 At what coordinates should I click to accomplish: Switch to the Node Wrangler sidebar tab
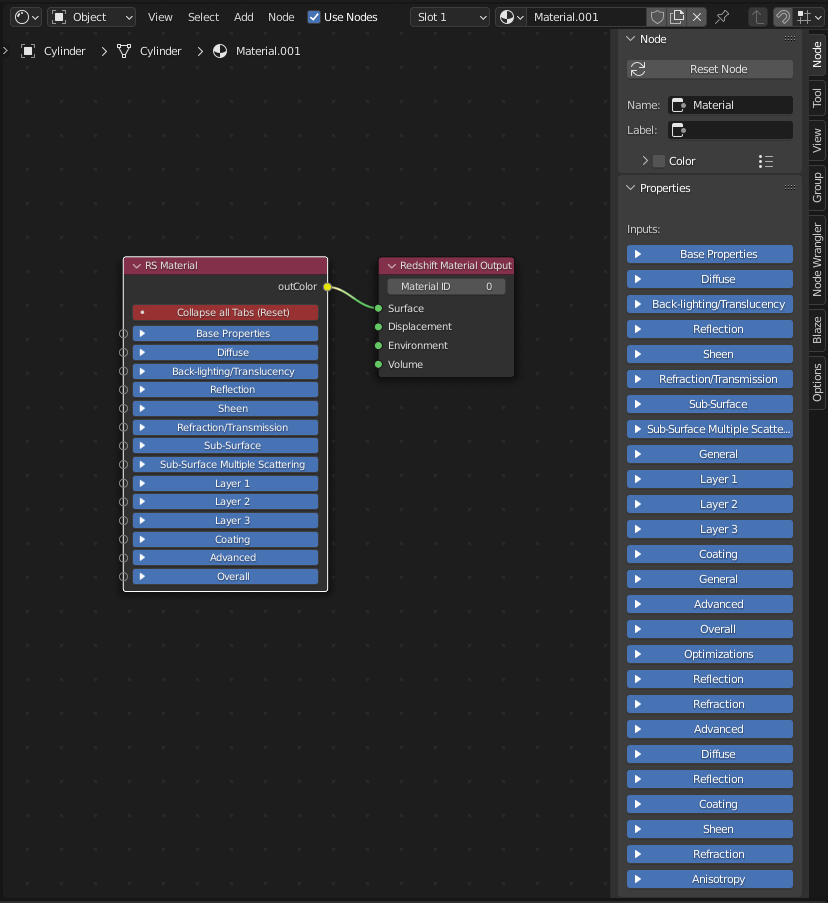point(817,260)
